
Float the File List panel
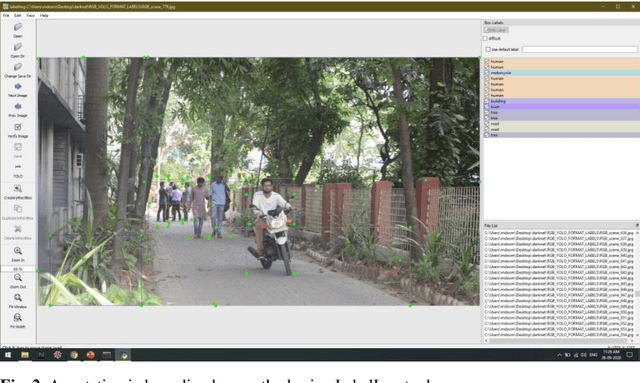(x=637, y=225)
